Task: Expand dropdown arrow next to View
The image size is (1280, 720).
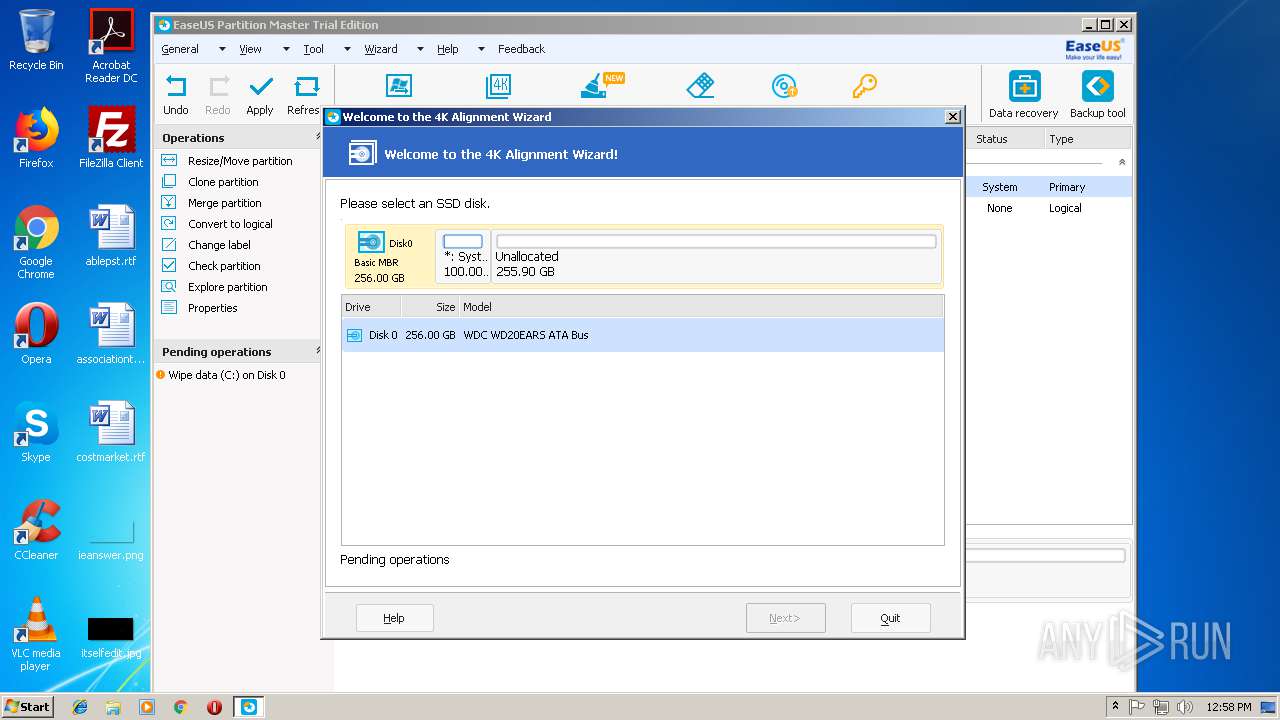Action: click(286, 49)
